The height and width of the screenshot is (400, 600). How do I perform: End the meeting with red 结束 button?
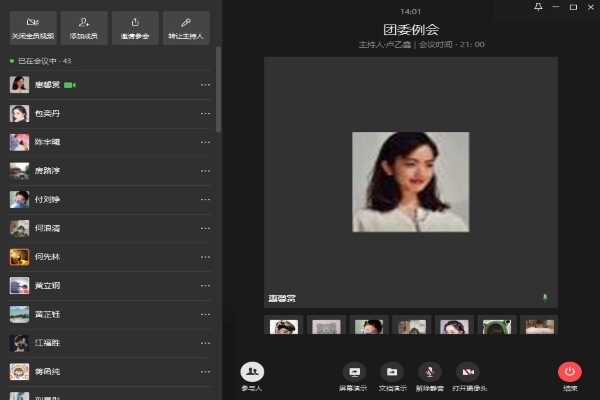(x=570, y=375)
